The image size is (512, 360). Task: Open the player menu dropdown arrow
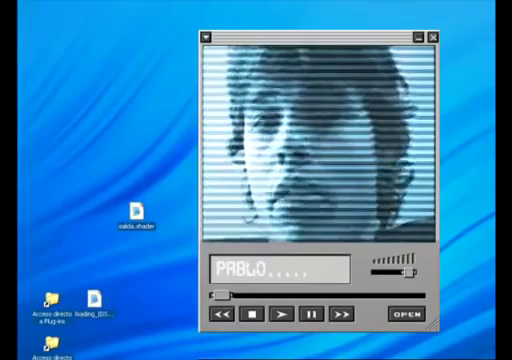pos(206,37)
